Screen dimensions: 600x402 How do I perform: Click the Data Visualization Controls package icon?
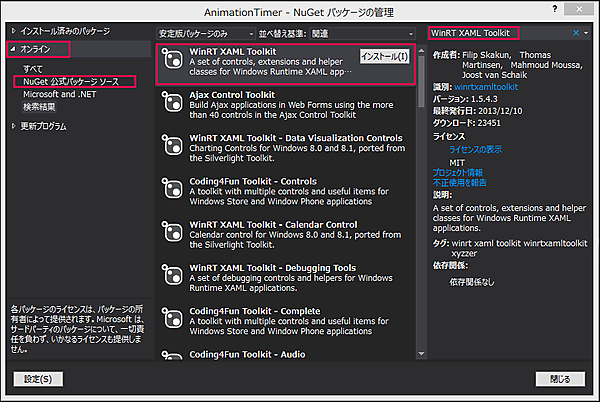pyautogui.click(x=171, y=145)
